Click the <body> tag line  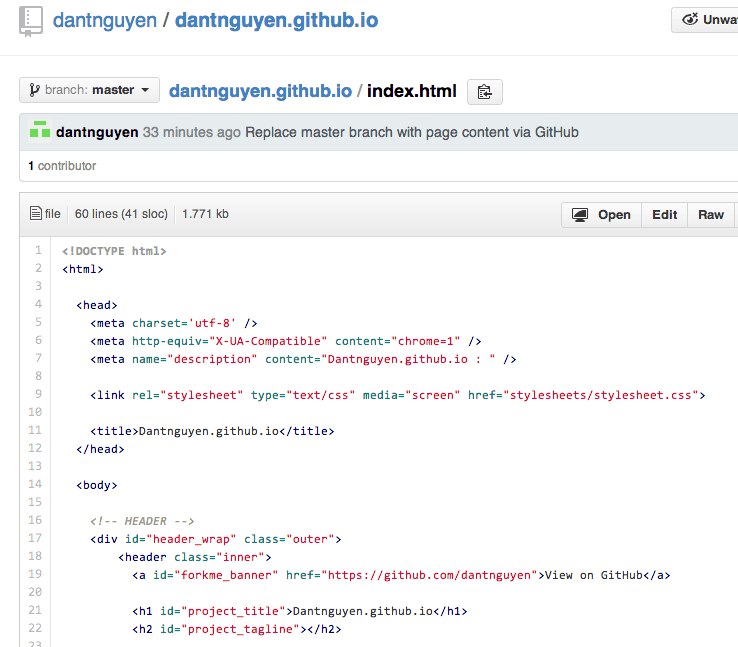[97, 486]
